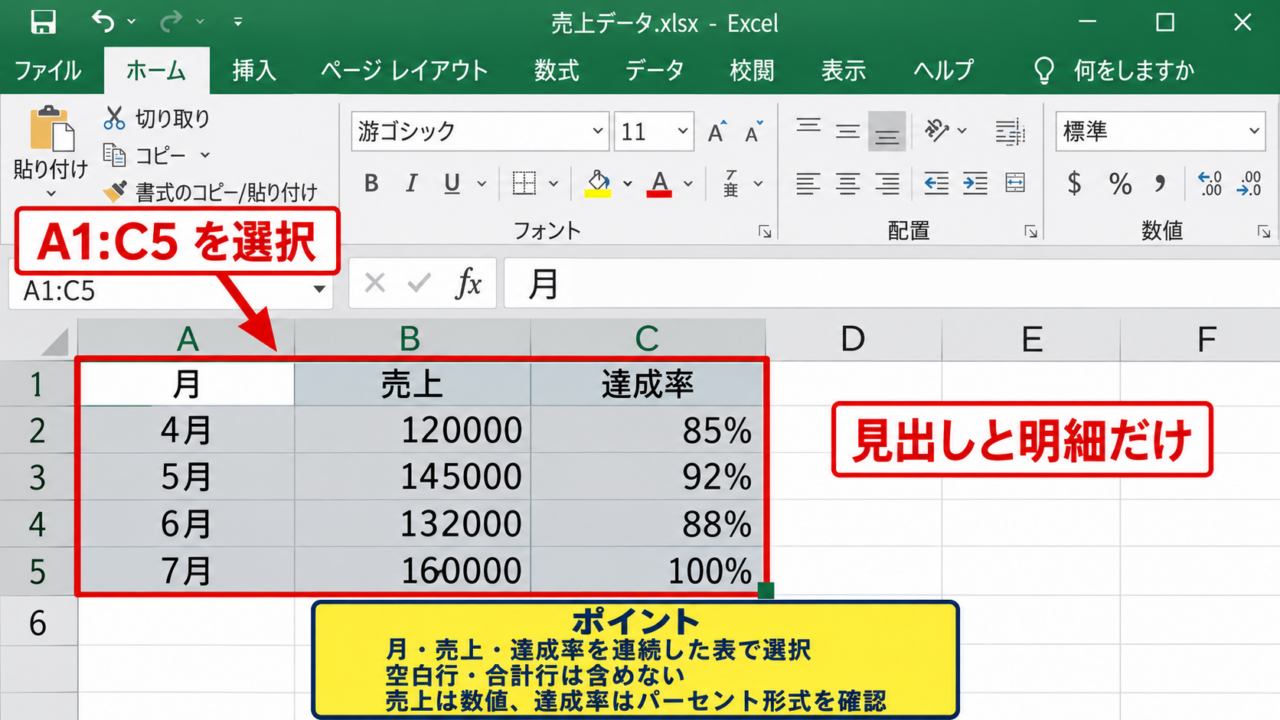Apply cell borders with the border icon
This screenshot has height=720, width=1280.
(524, 183)
